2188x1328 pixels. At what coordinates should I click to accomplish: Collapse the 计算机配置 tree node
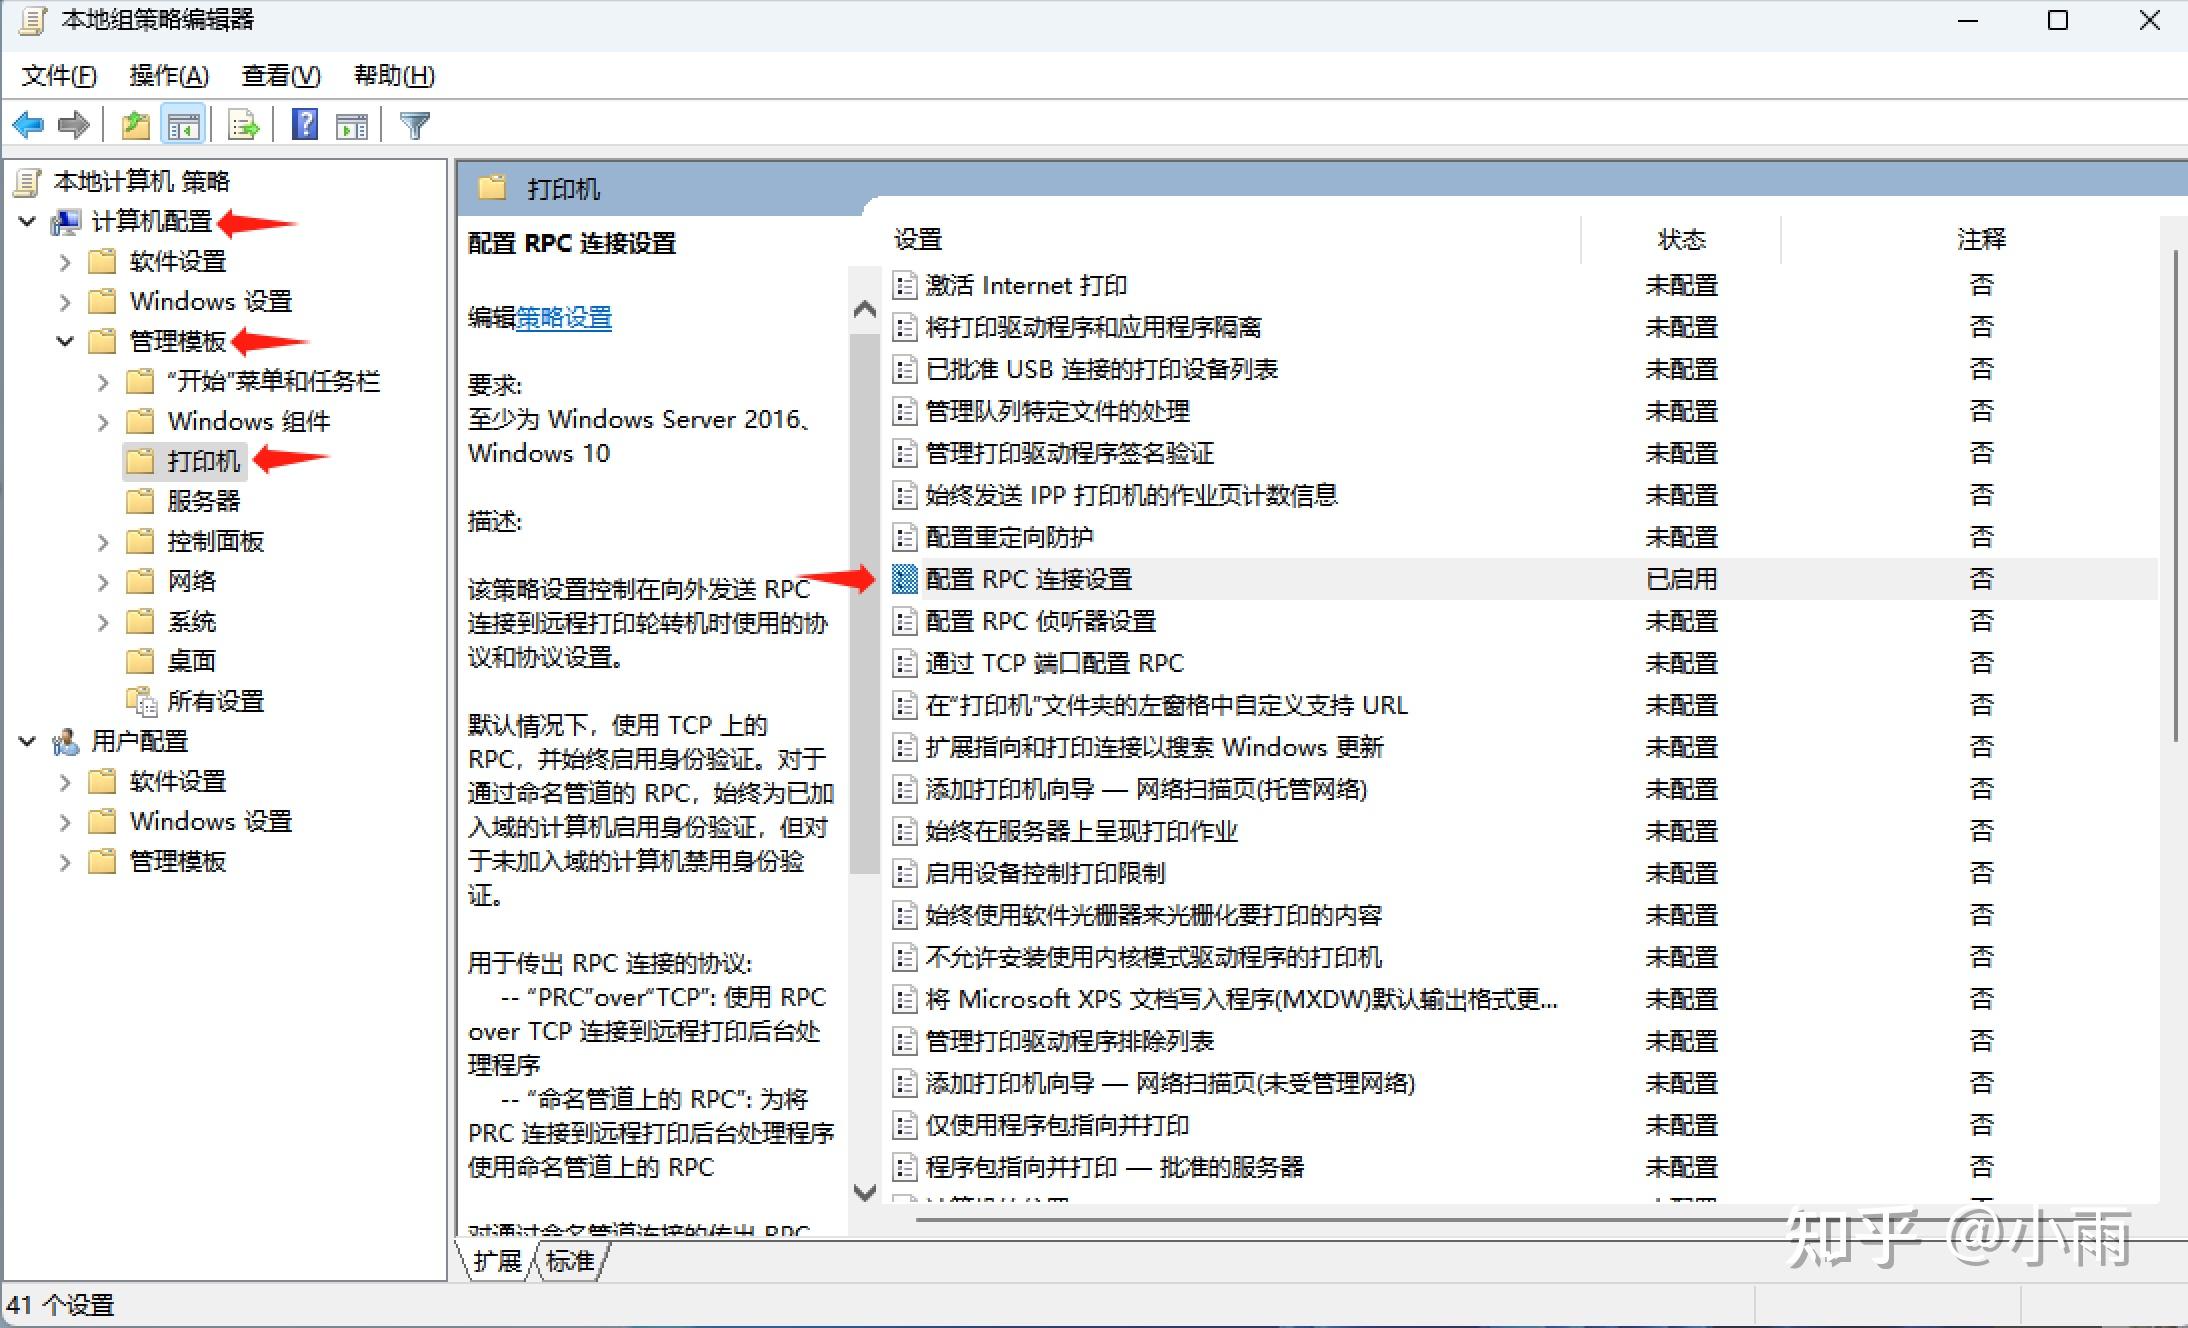(x=27, y=222)
